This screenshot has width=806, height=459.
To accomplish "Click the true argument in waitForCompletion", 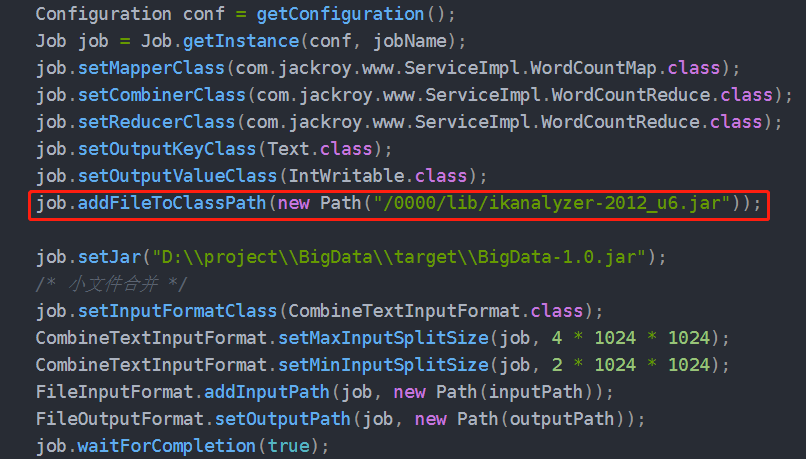I will click(288, 446).
